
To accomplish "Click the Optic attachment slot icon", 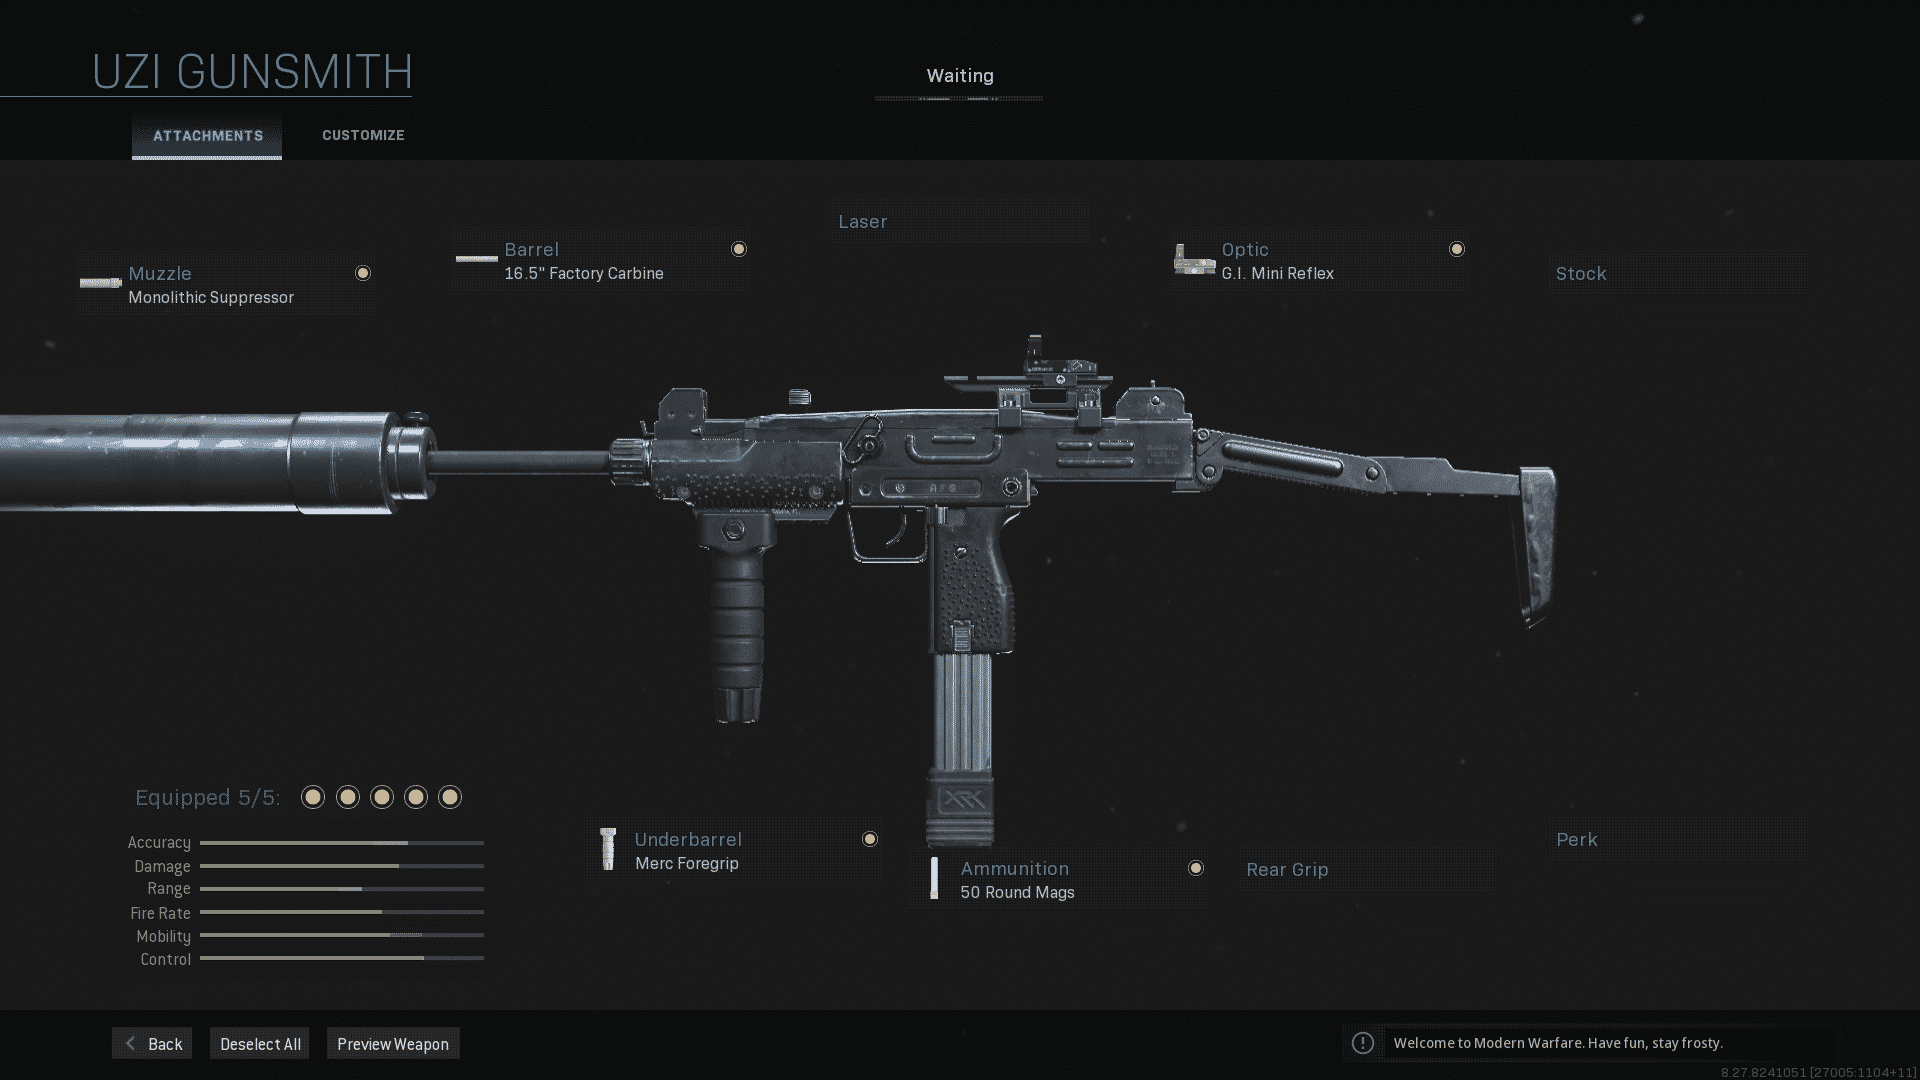I will 1193,260.
